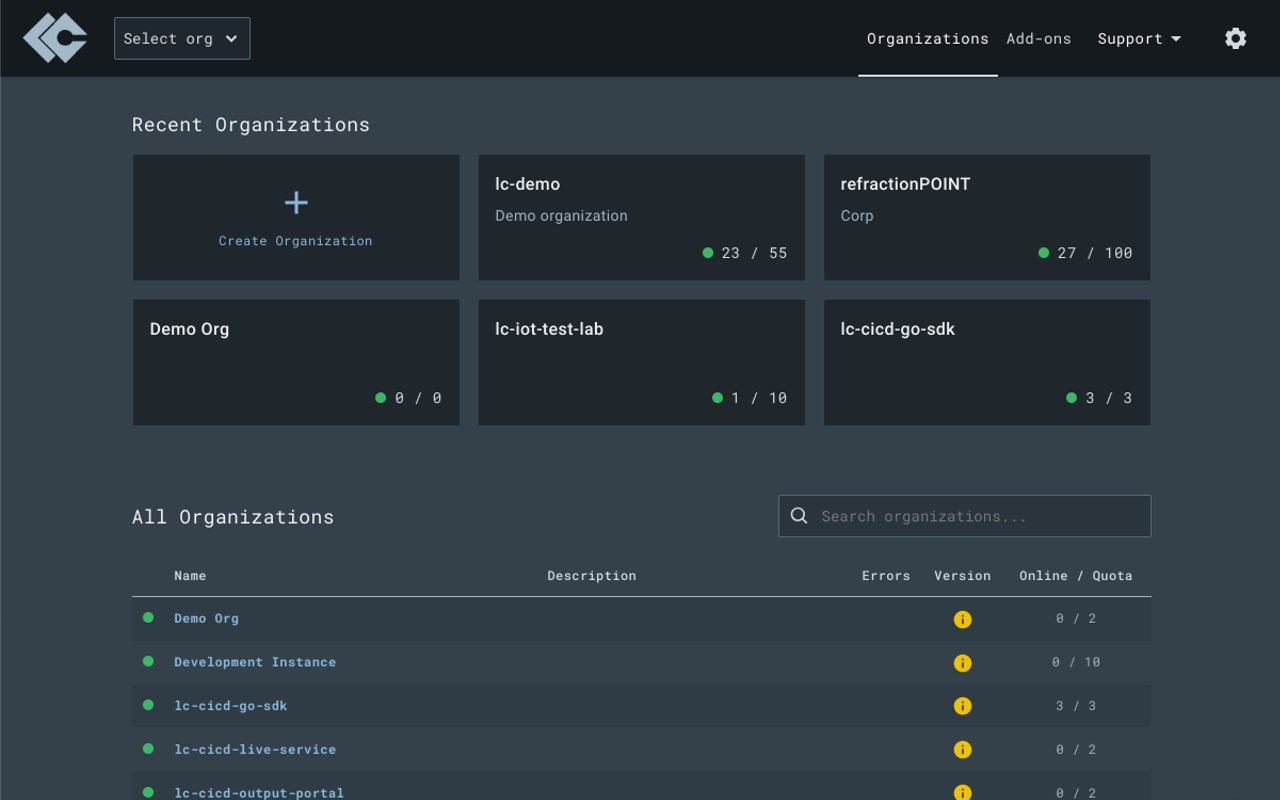Go to the Add-ons tab
The width and height of the screenshot is (1280, 800).
click(1038, 39)
